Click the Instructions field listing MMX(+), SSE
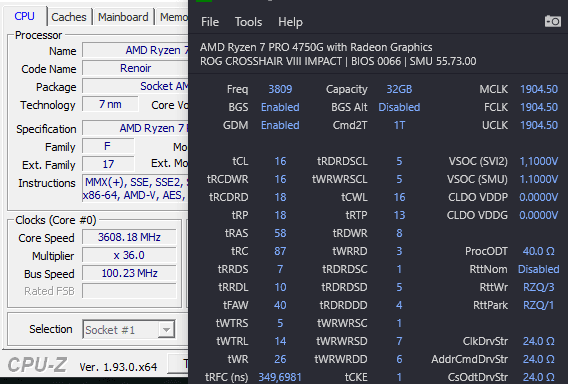The height and width of the screenshot is (384, 568). tap(135, 189)
